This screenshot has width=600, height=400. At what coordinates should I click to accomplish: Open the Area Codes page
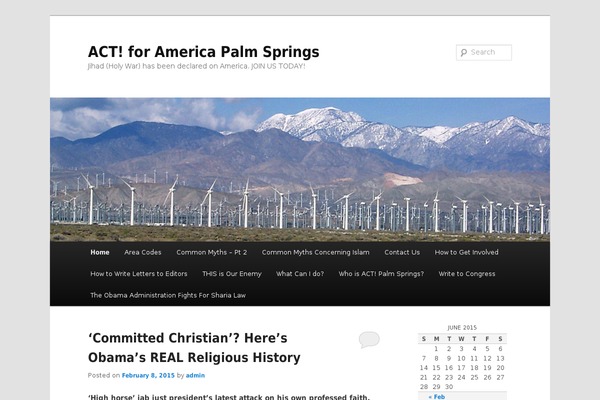click(x=143, y=252)
